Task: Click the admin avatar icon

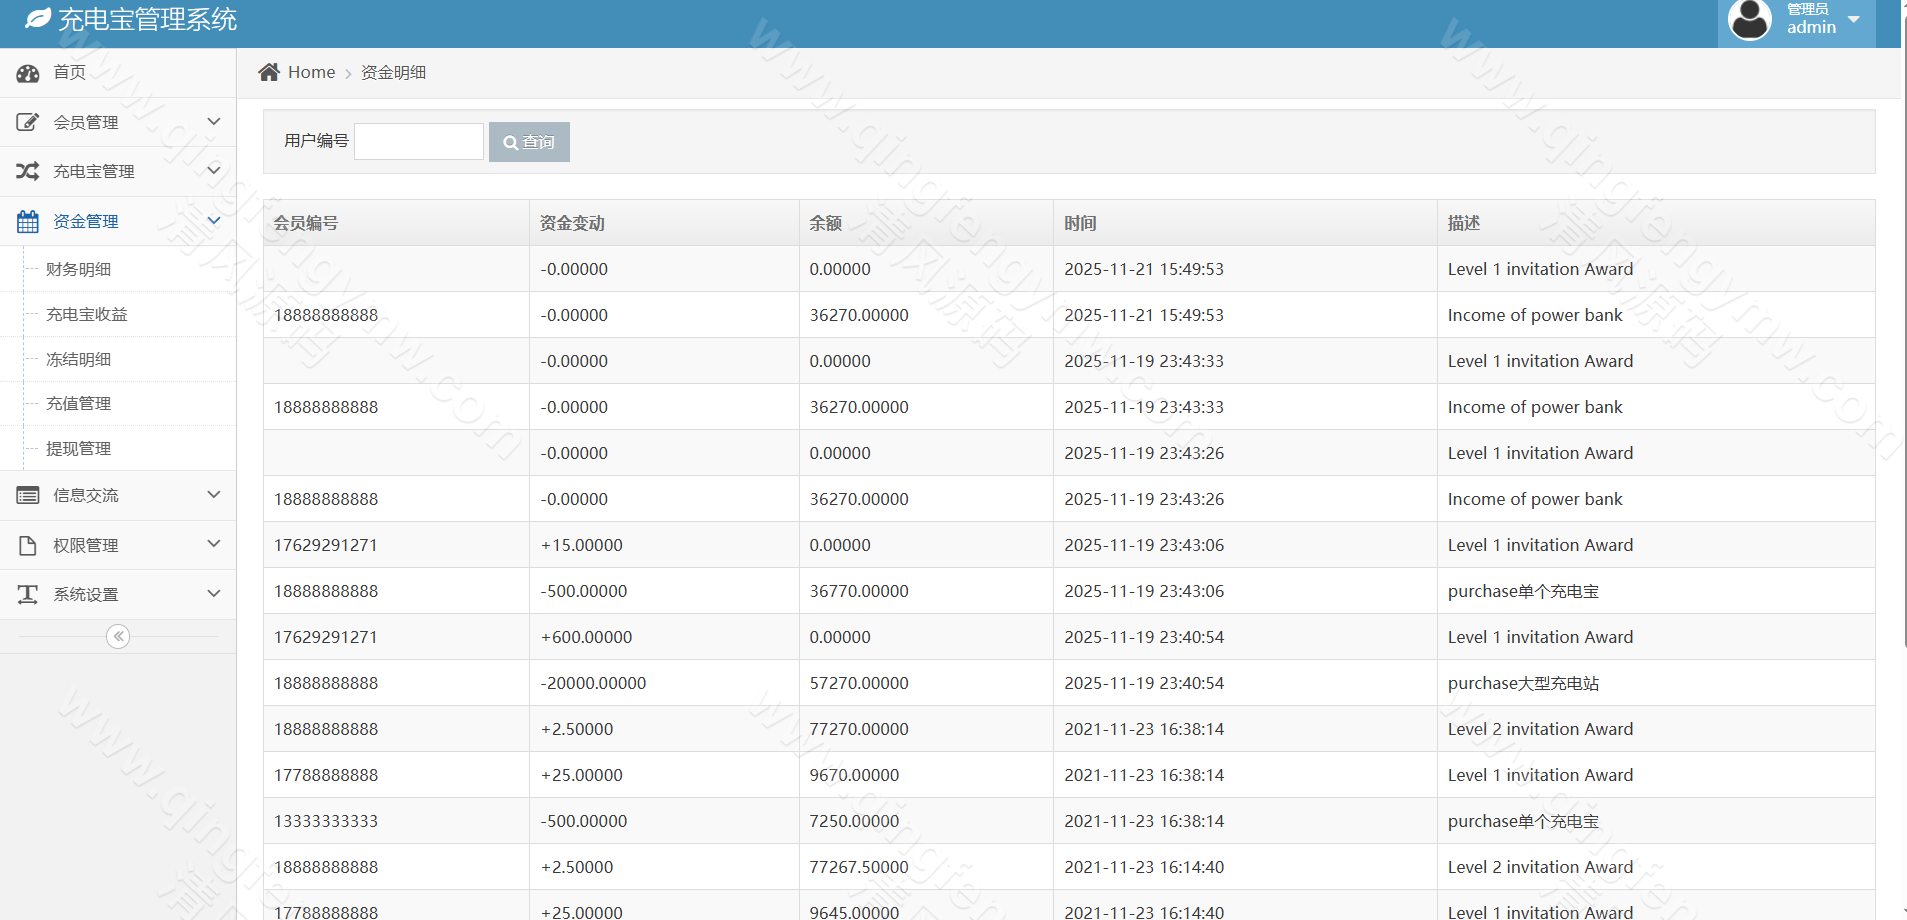Action: [x=1749, y=19]
